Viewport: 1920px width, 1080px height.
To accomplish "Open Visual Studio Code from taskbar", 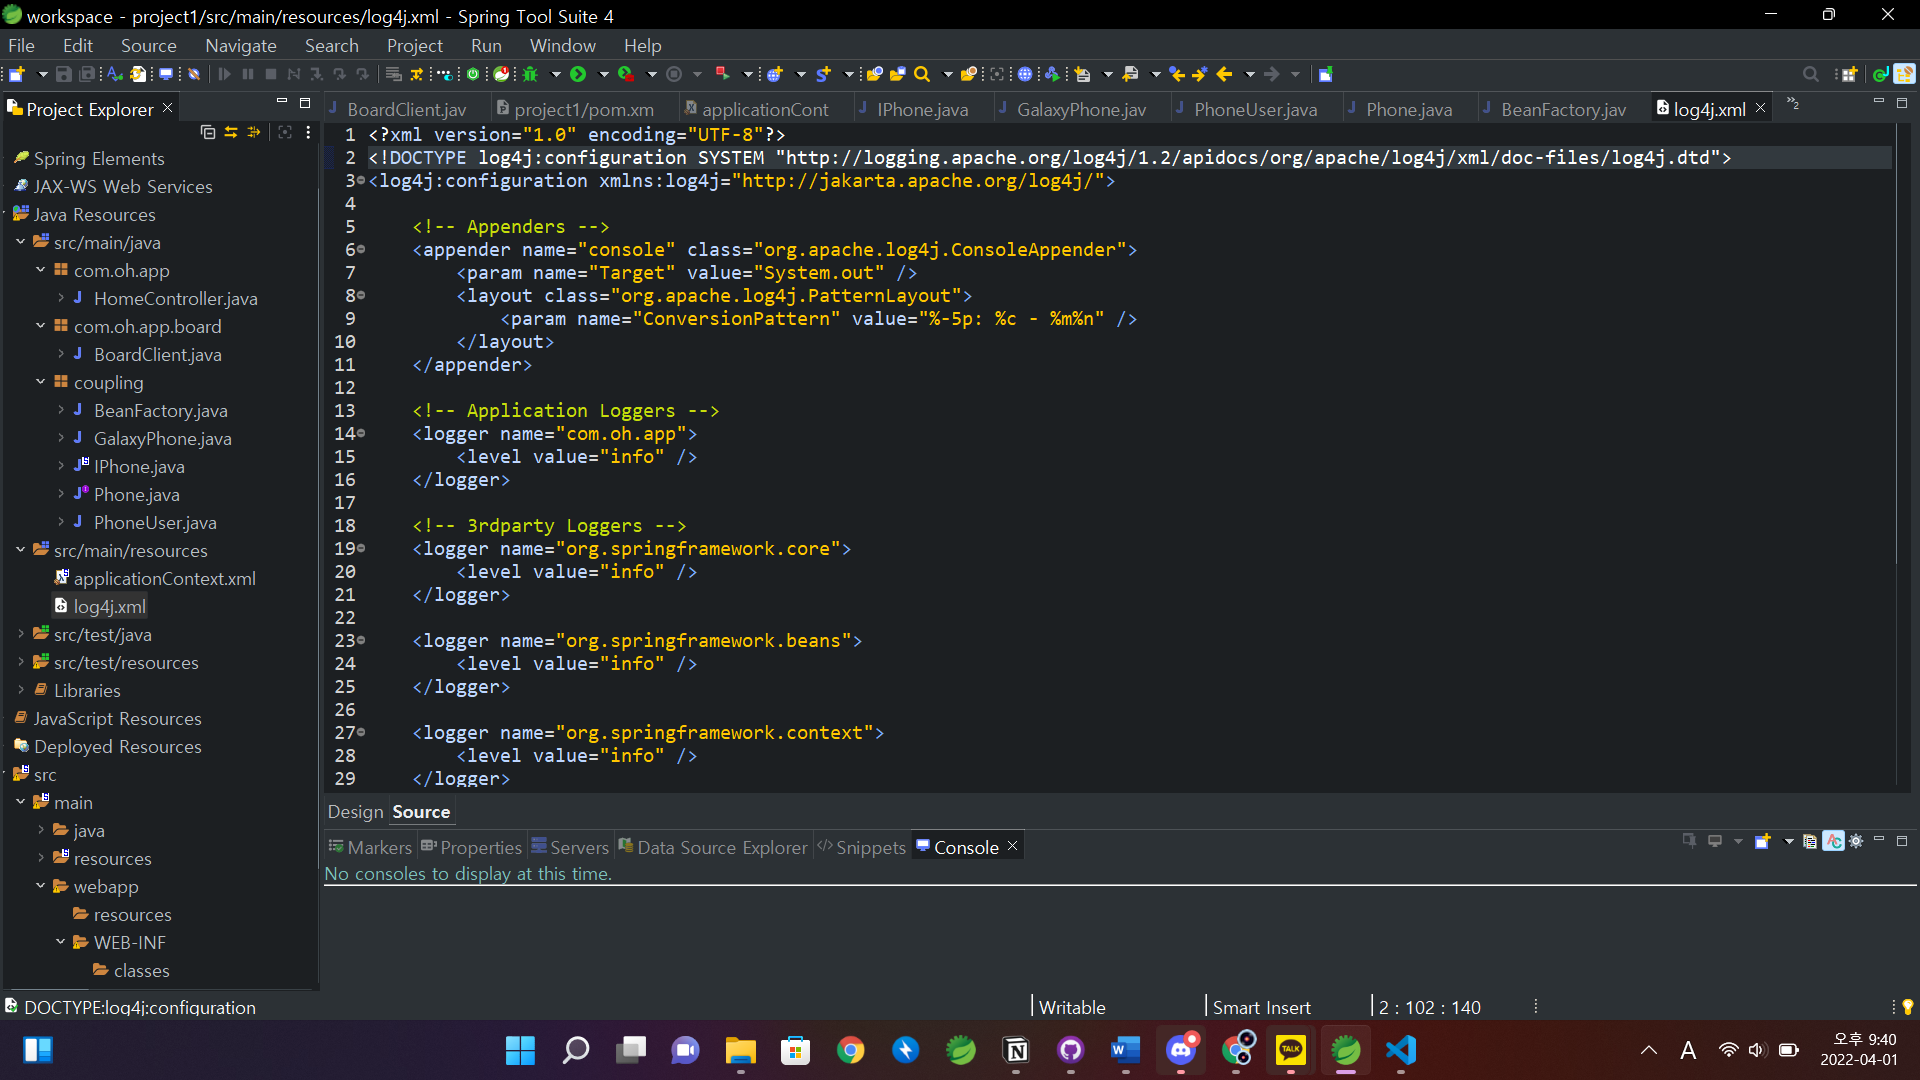I will [1400, 1050].
